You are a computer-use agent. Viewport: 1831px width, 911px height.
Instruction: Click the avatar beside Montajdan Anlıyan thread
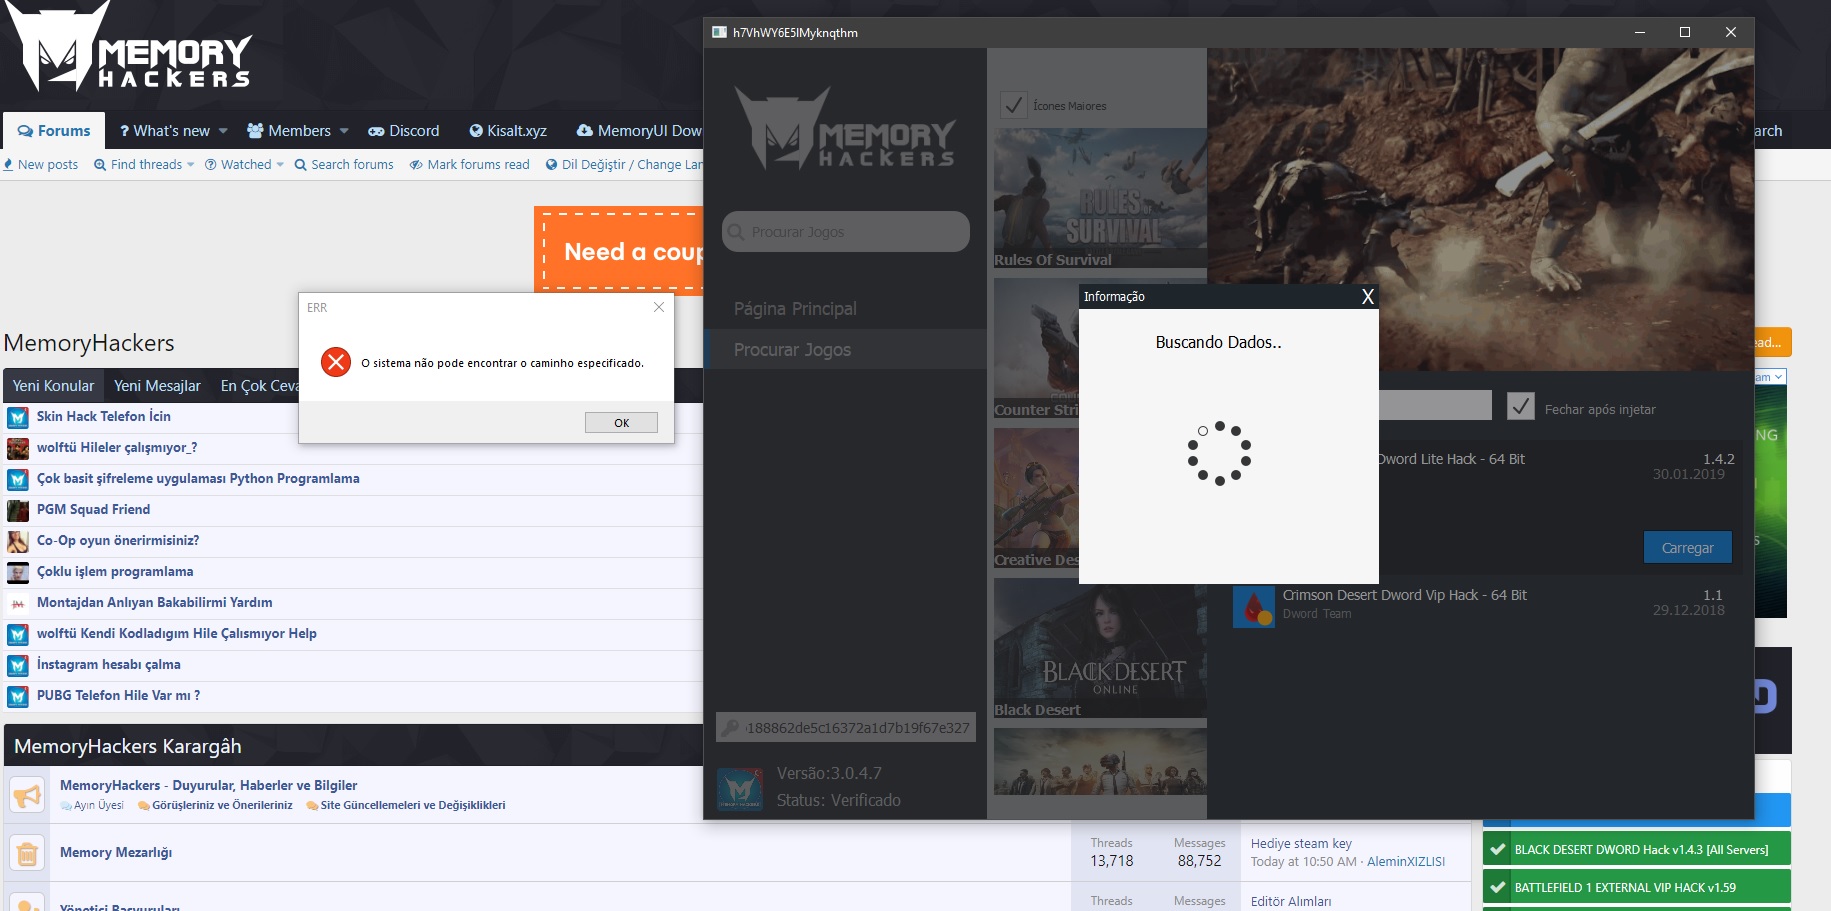[18, 604]
